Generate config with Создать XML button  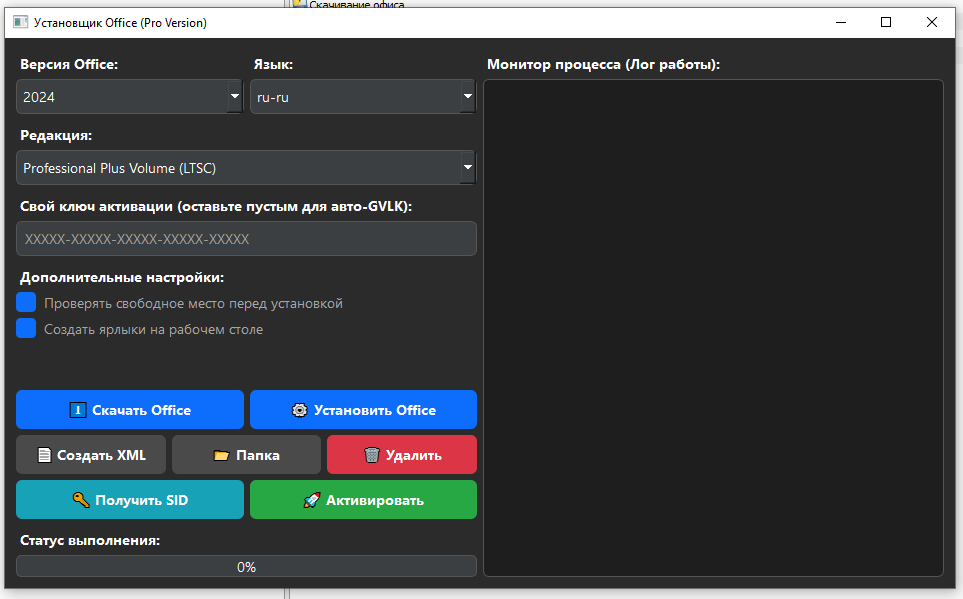(x=91, y=455)
